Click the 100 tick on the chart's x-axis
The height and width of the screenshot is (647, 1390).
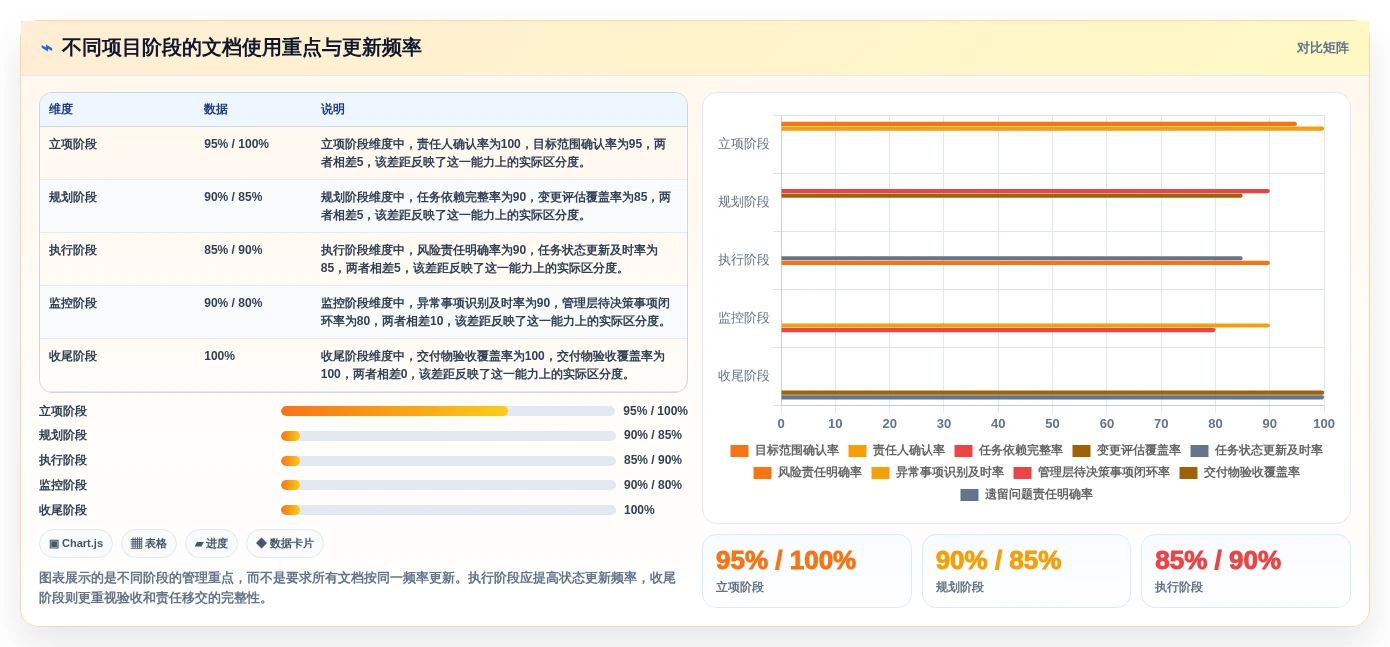pos(1324,424)
